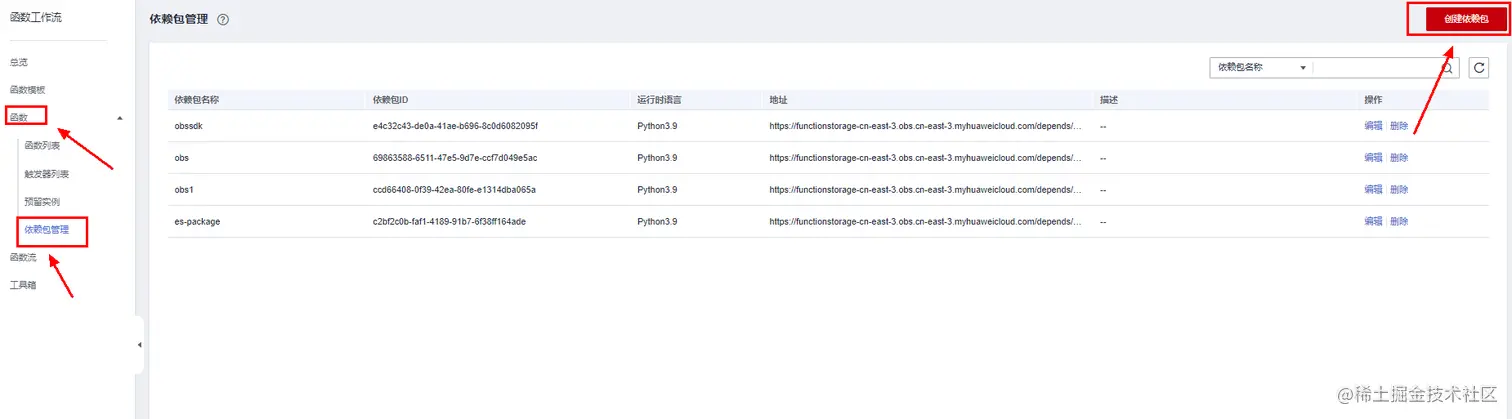Click the 地址 column header
Screen dimensions: 1512x419
coord(778,100)
